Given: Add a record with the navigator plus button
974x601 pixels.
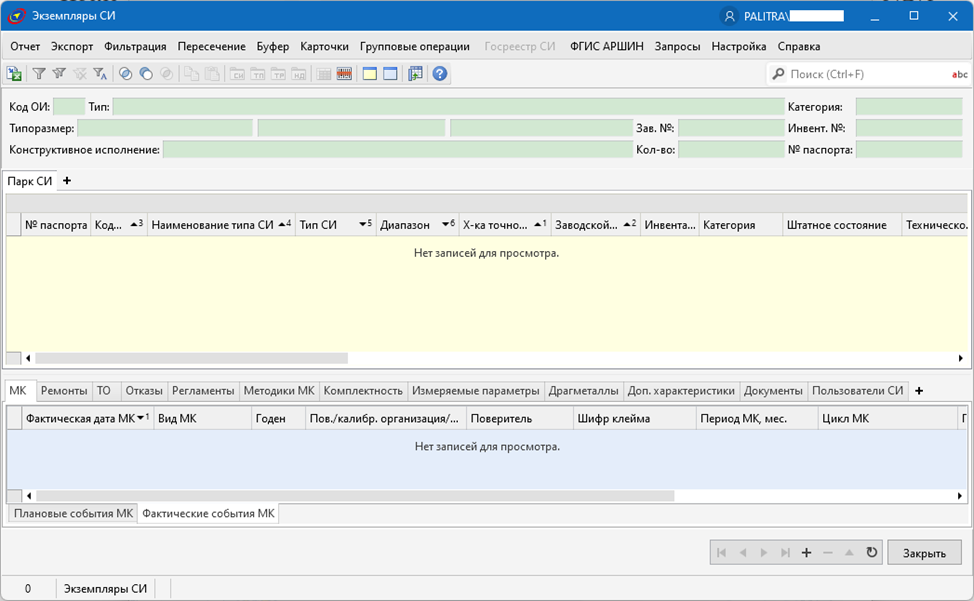Looking at the screenshot, I should tap(806, 553).
